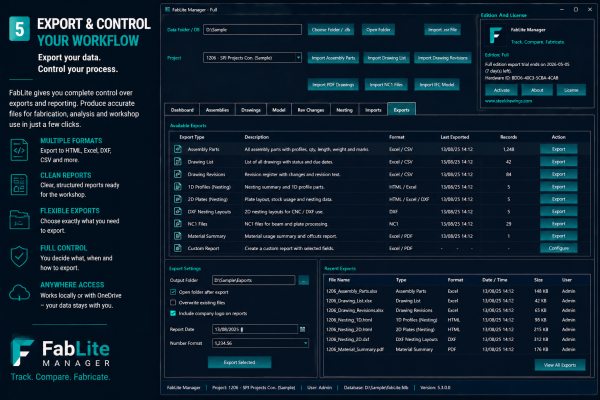Click the Export Selected button
600x400 pixels.
point(240,362)
